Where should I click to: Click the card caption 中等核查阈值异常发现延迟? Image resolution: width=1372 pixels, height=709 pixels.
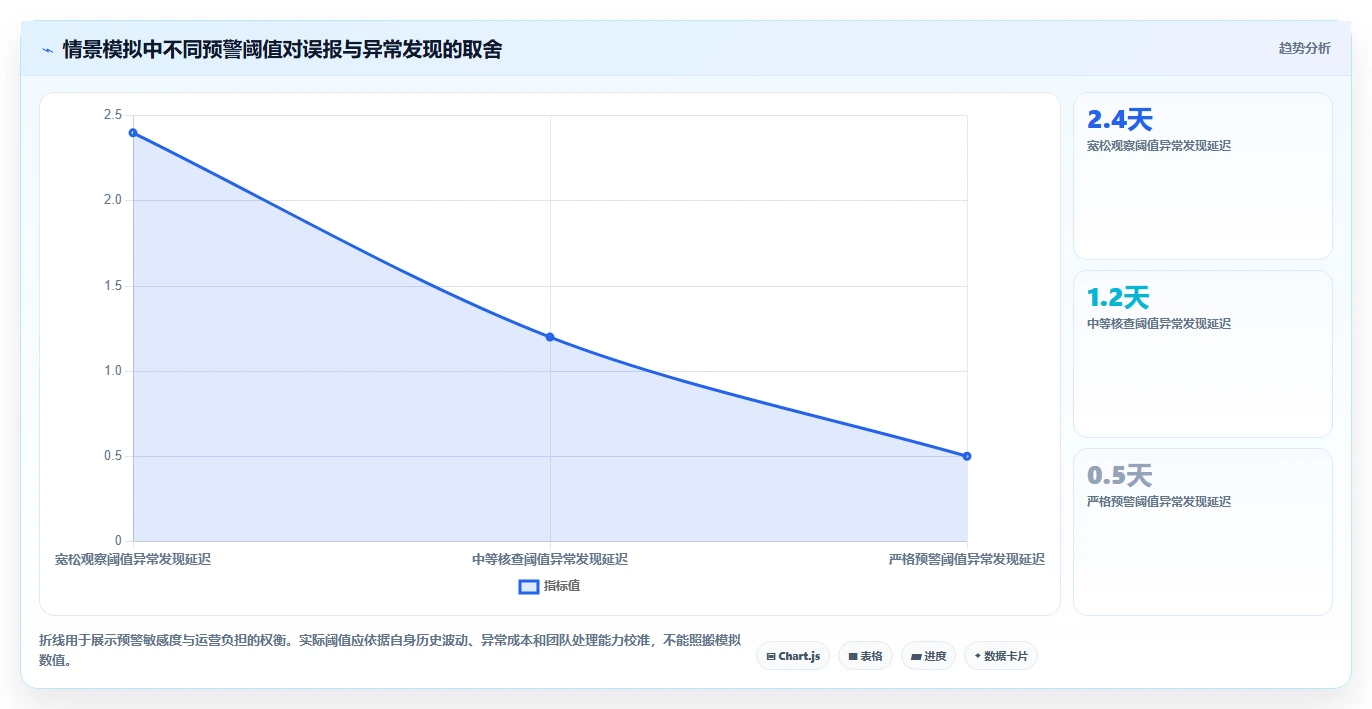[1159, 324]
